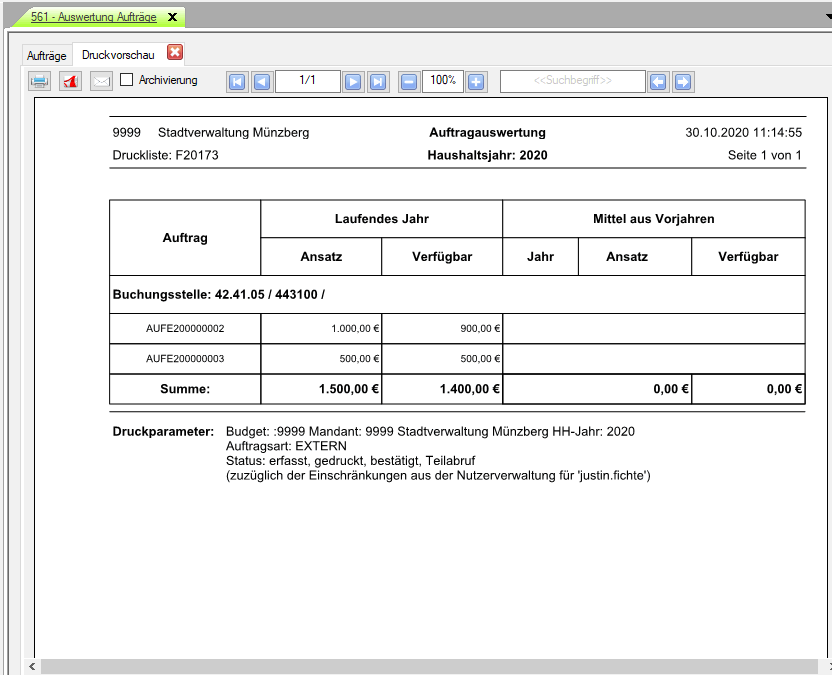Click the printer icon to print

pyautogui.click(x=39, y=81)
